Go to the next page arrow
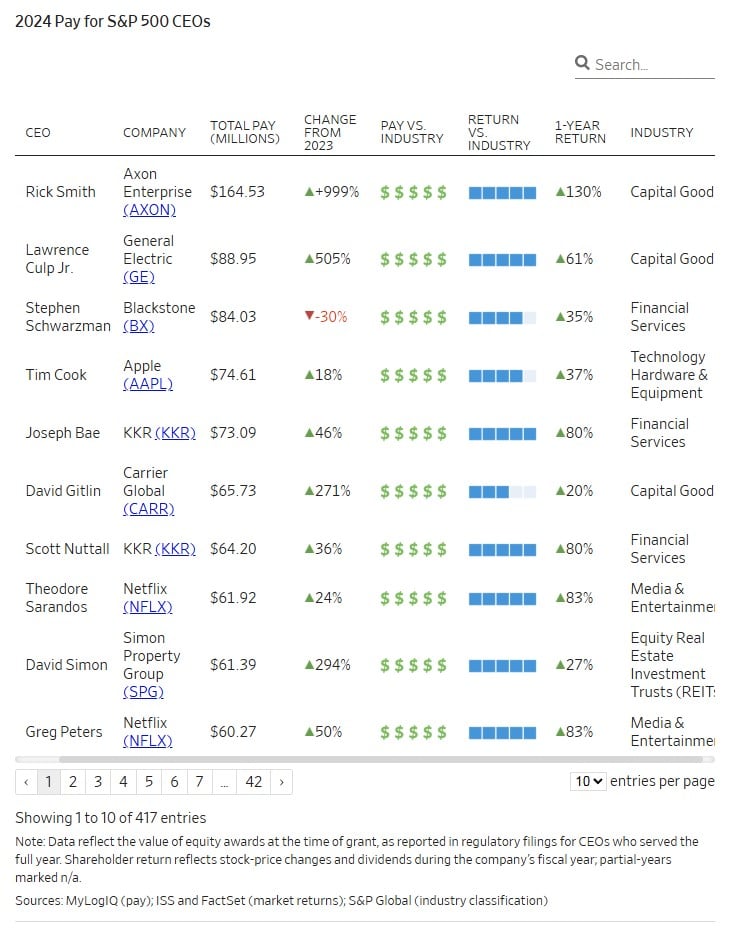 pyautogui.click(x=282, y=782)
